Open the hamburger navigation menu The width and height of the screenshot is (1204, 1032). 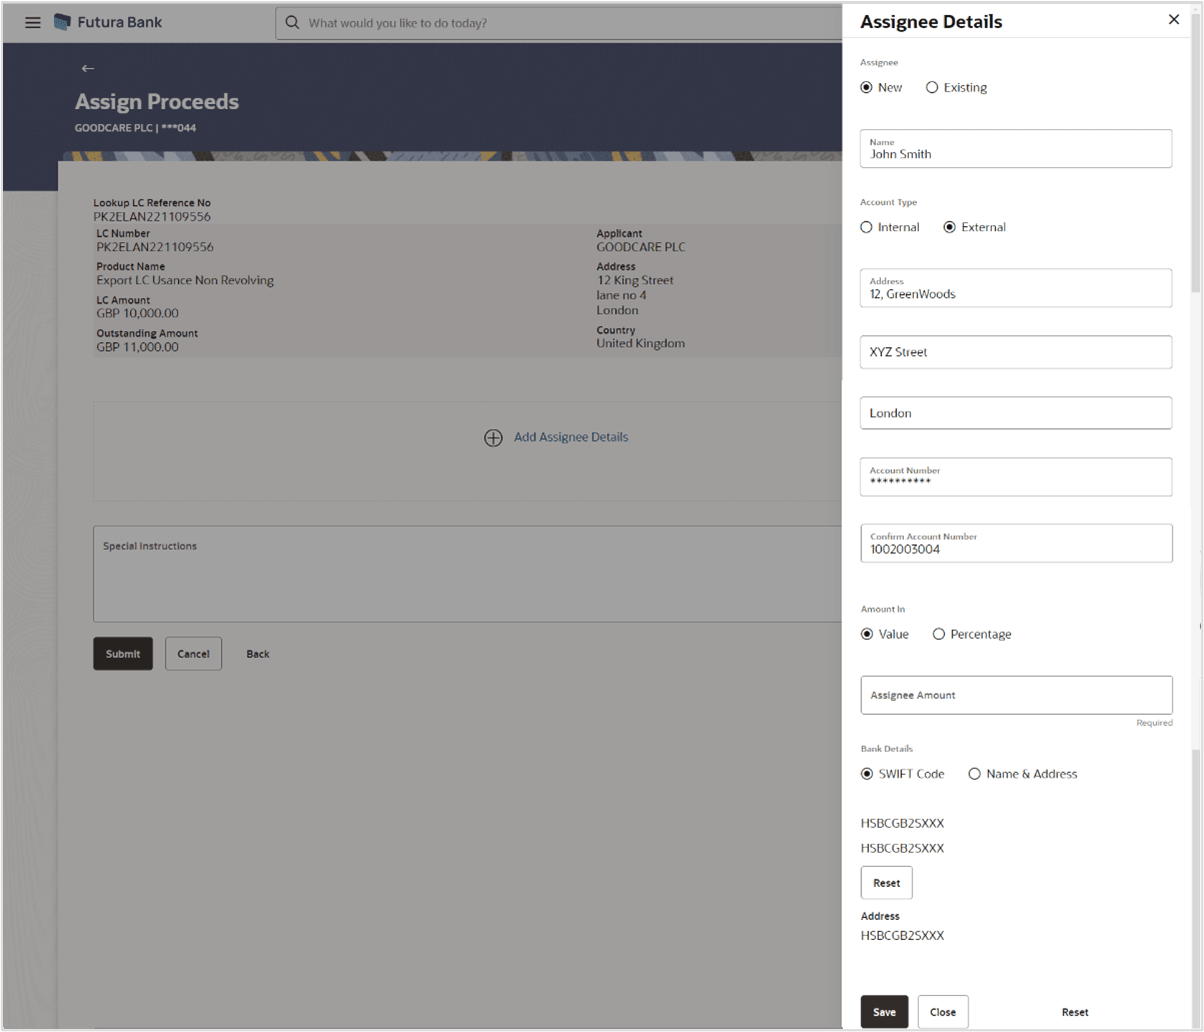pyautogui.click(x=32, y=21)
